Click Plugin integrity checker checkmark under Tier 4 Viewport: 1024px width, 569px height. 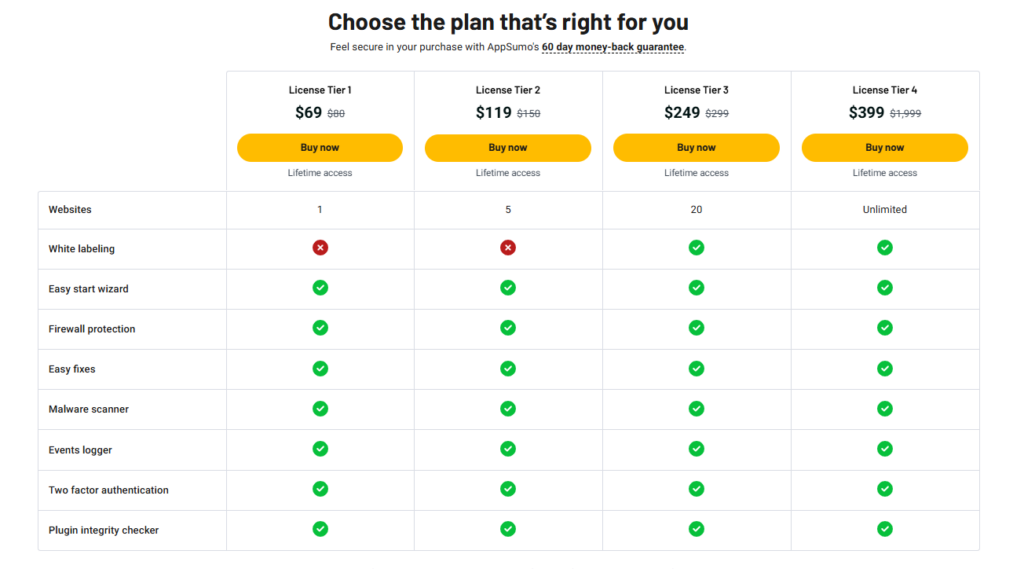(885, 529)
